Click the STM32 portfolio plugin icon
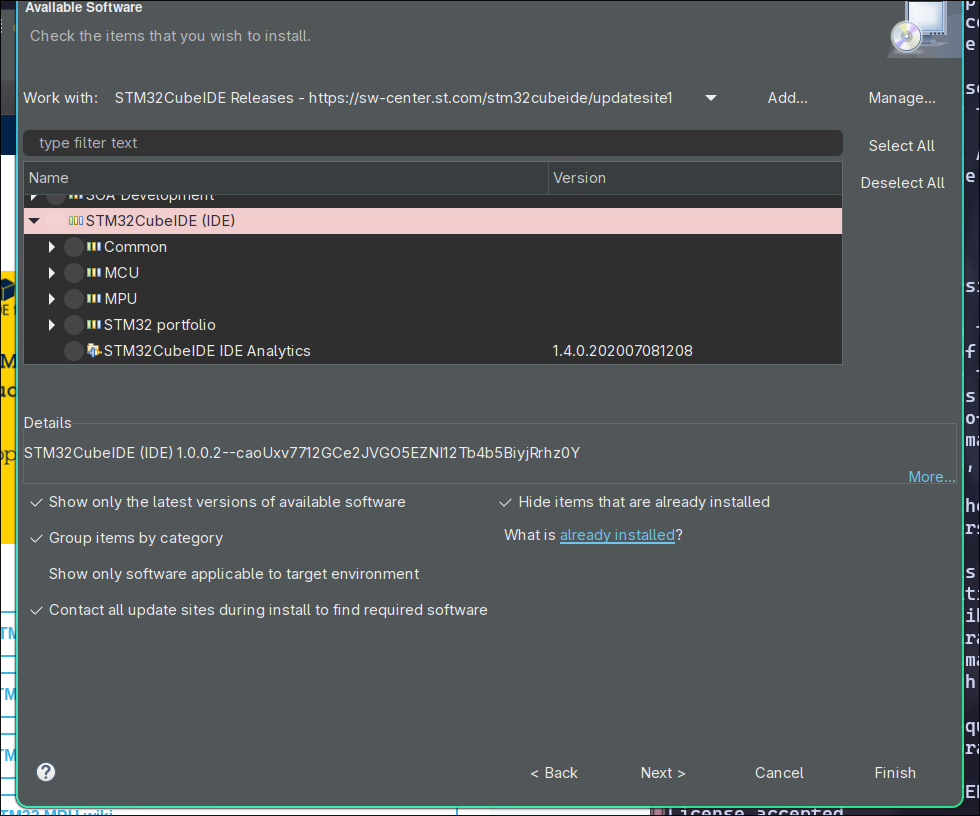The width and height of the screenshot is (980, 816). click(x=96, y=324)
